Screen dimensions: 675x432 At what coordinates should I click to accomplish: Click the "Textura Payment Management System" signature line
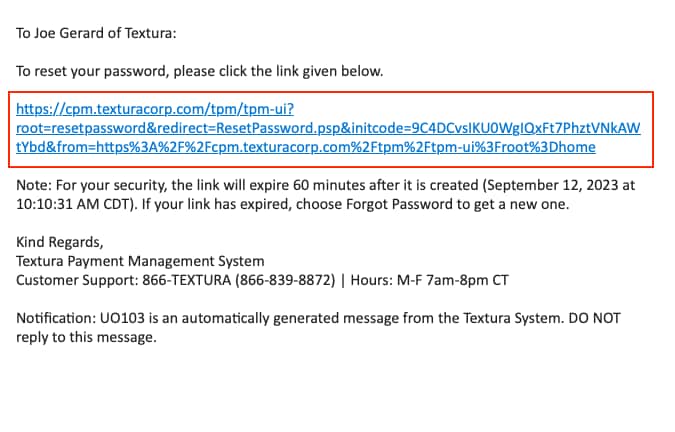140,261
